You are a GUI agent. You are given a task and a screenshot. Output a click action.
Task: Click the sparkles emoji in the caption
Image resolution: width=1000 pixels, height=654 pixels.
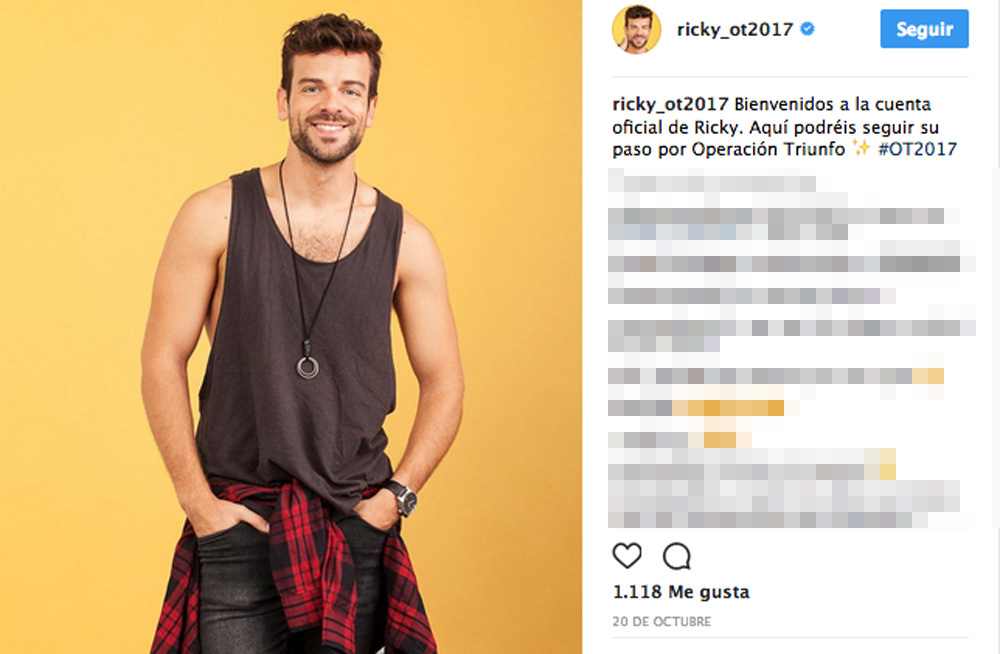click(x=862, y=149)
